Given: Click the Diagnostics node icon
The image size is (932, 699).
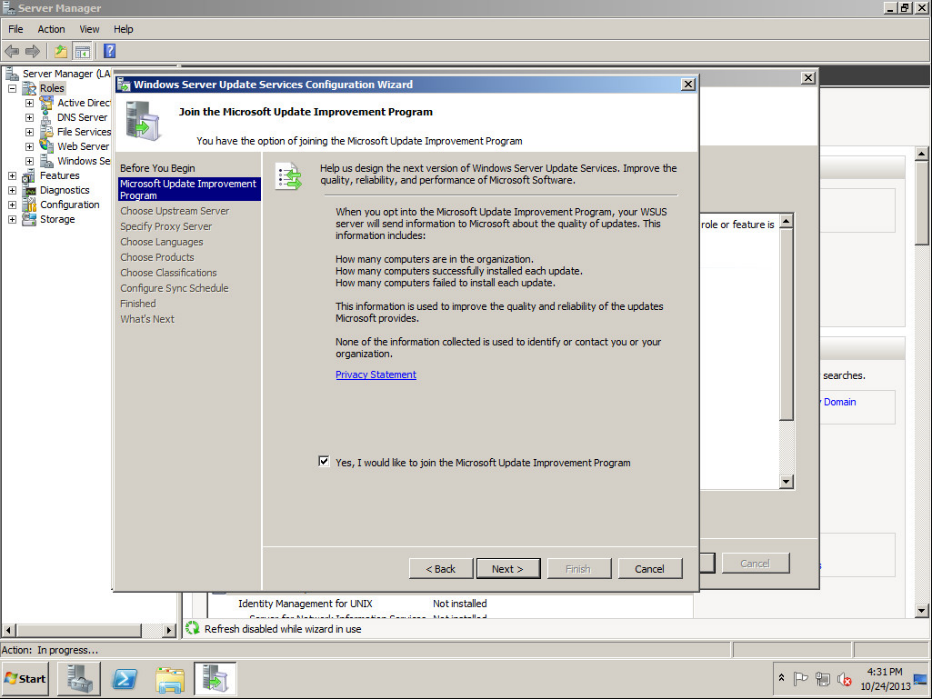Looking at the screenshot, I should click(x=29, y=190).
